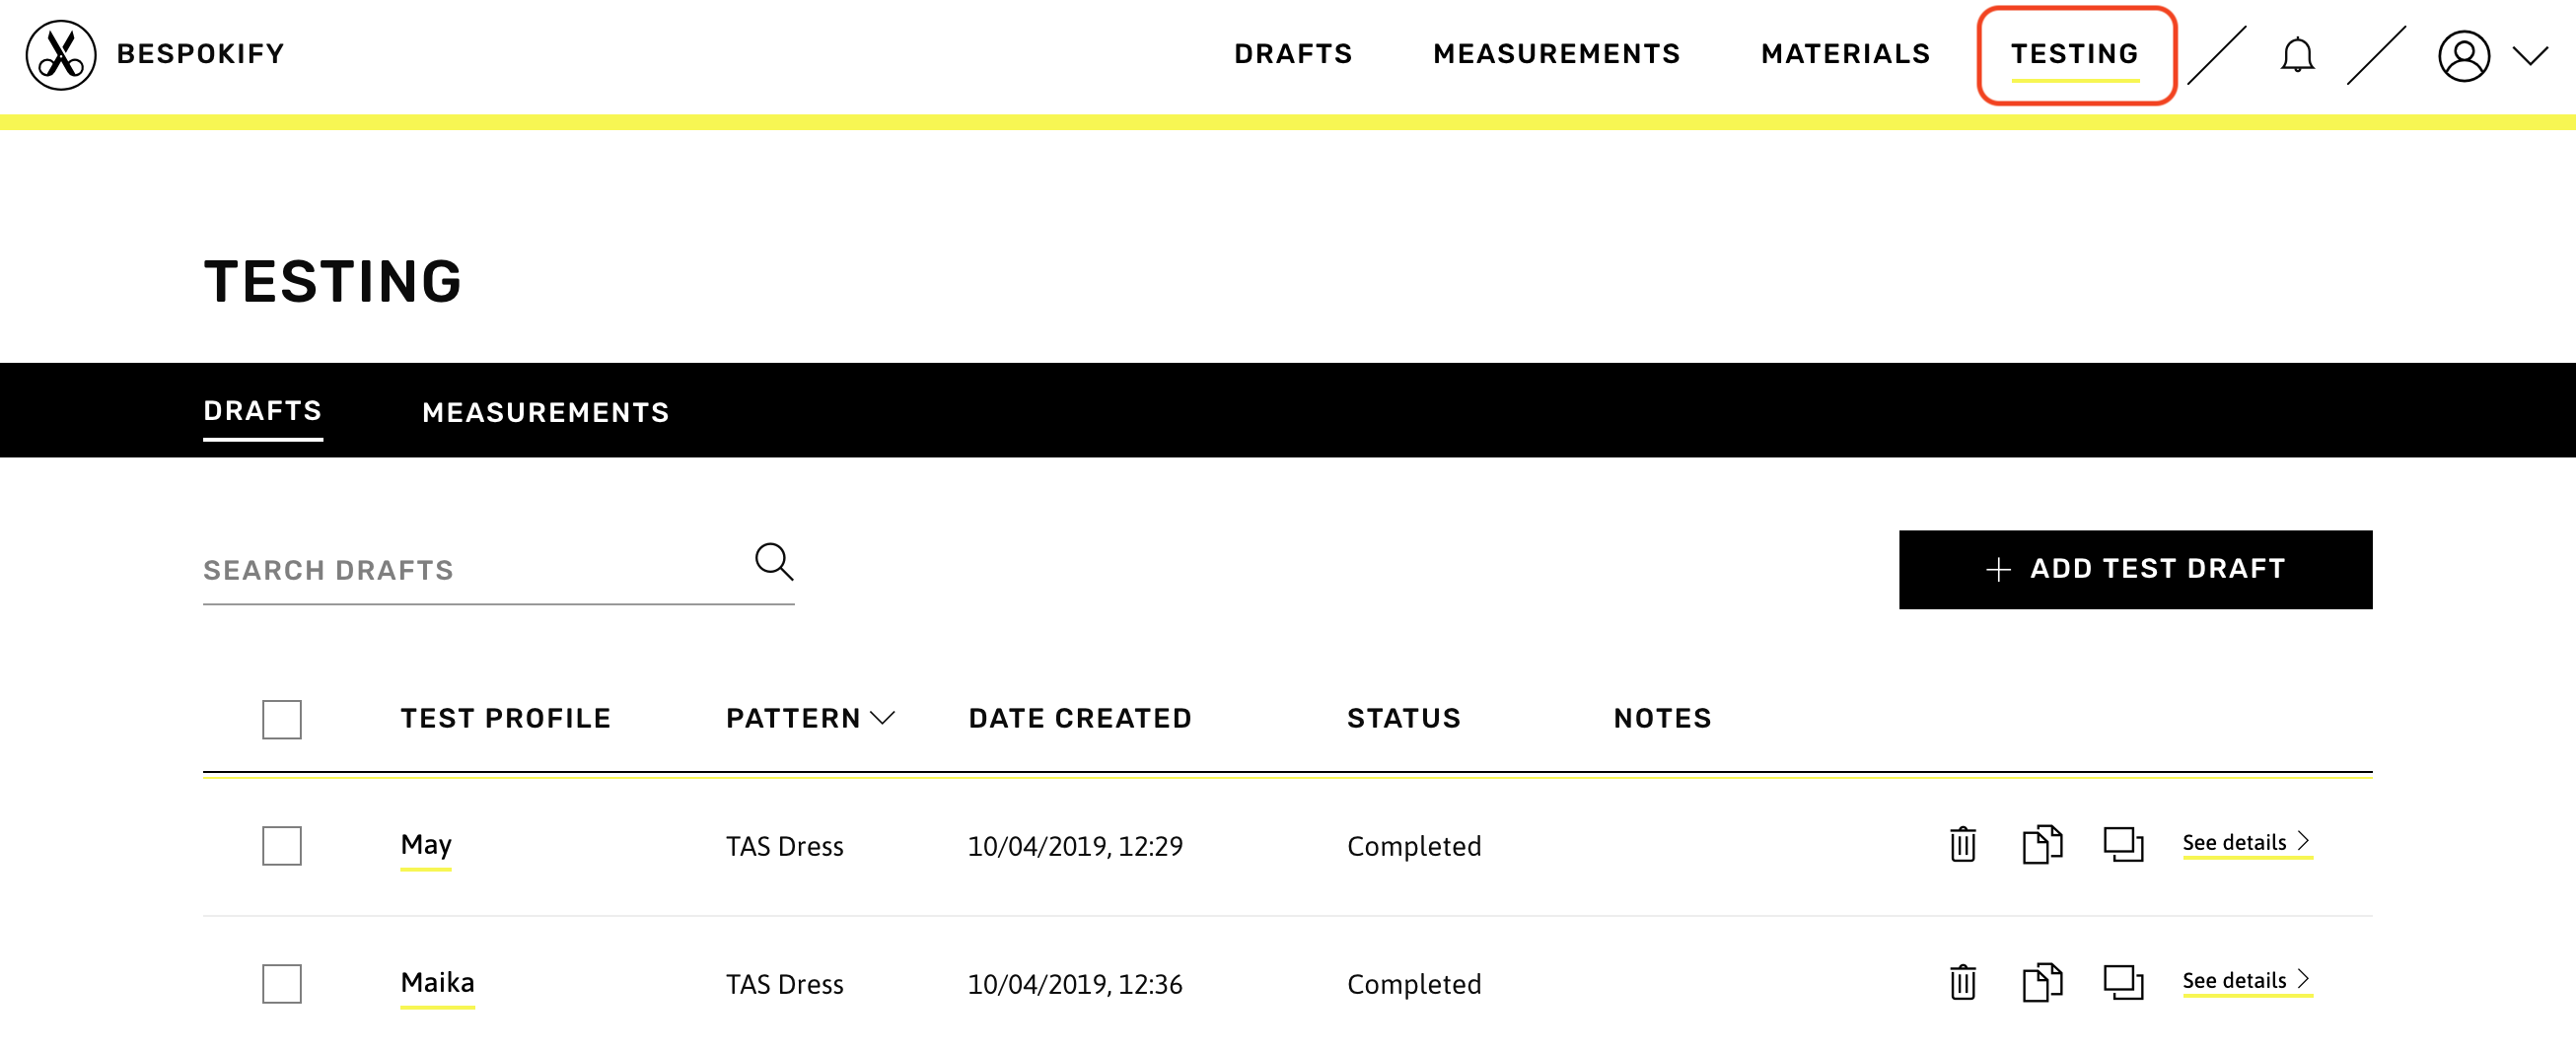Open the notifications bell

coord(2297,55)
